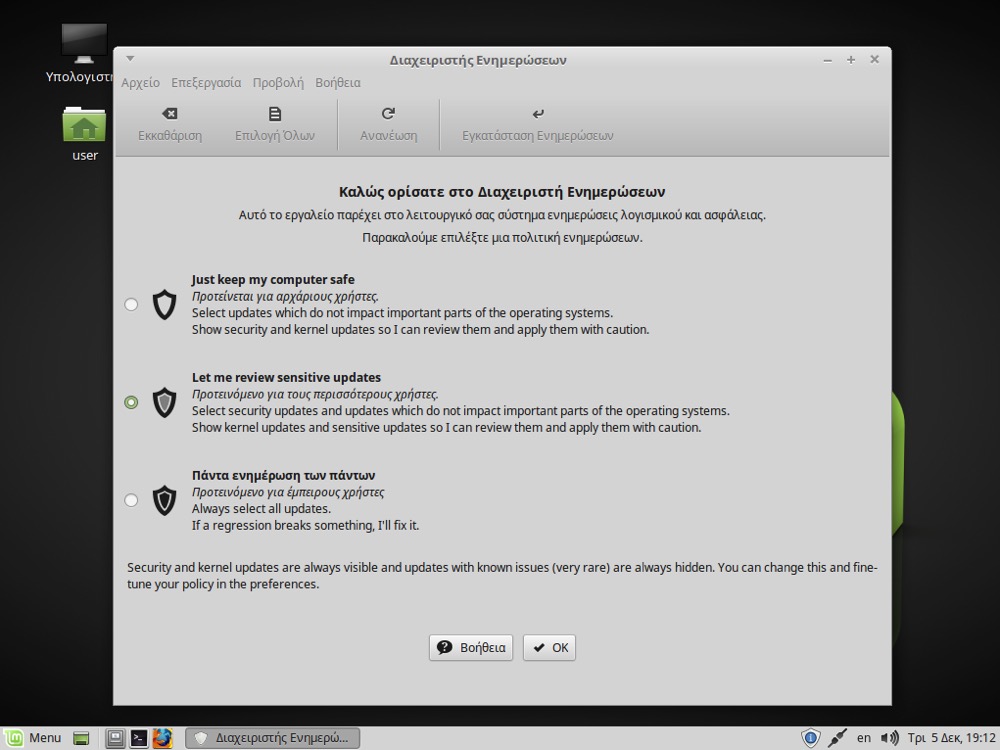Select the Just keep my computer safe radio button
1000x750 pixels.
pyautogui.click(x=131, y=304)
